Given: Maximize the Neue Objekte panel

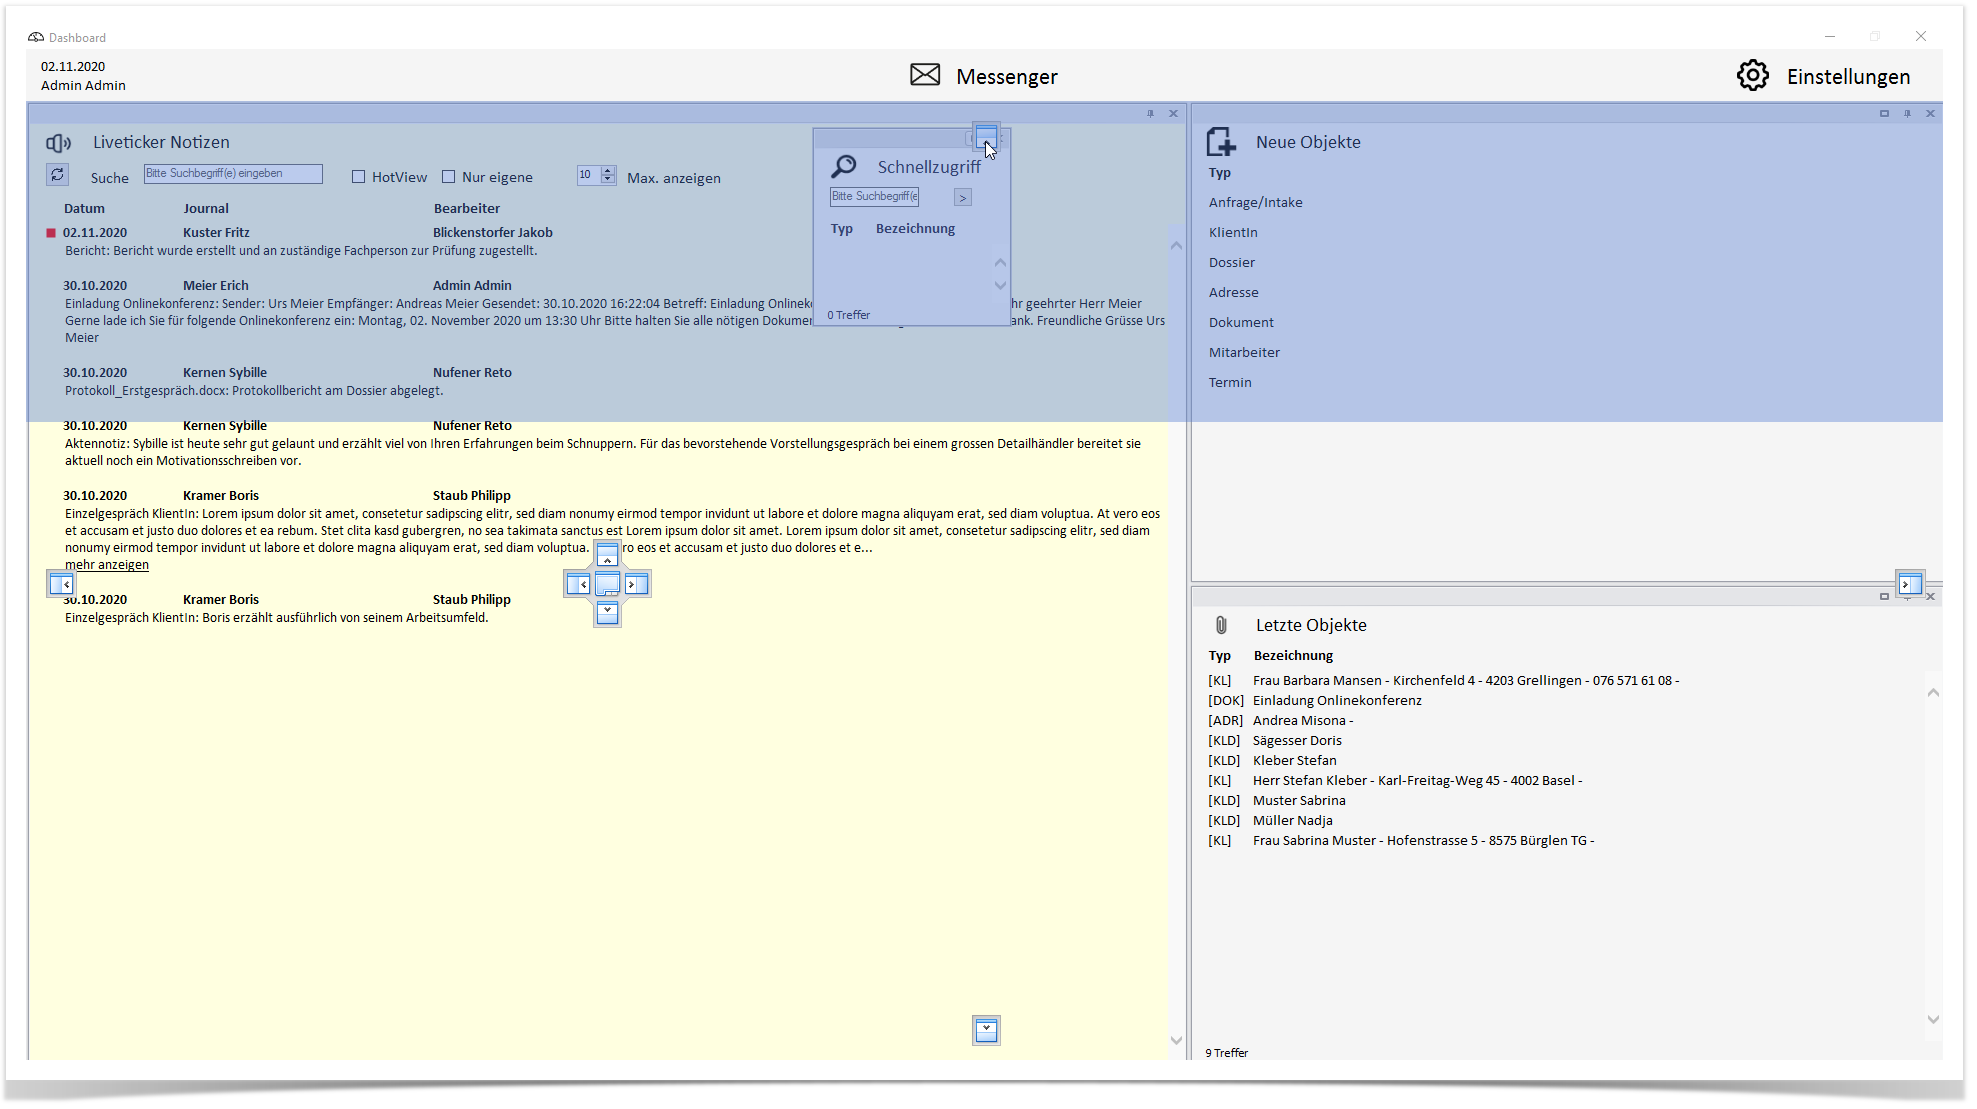Looking at the screenshot, I should click(1884, 113).
